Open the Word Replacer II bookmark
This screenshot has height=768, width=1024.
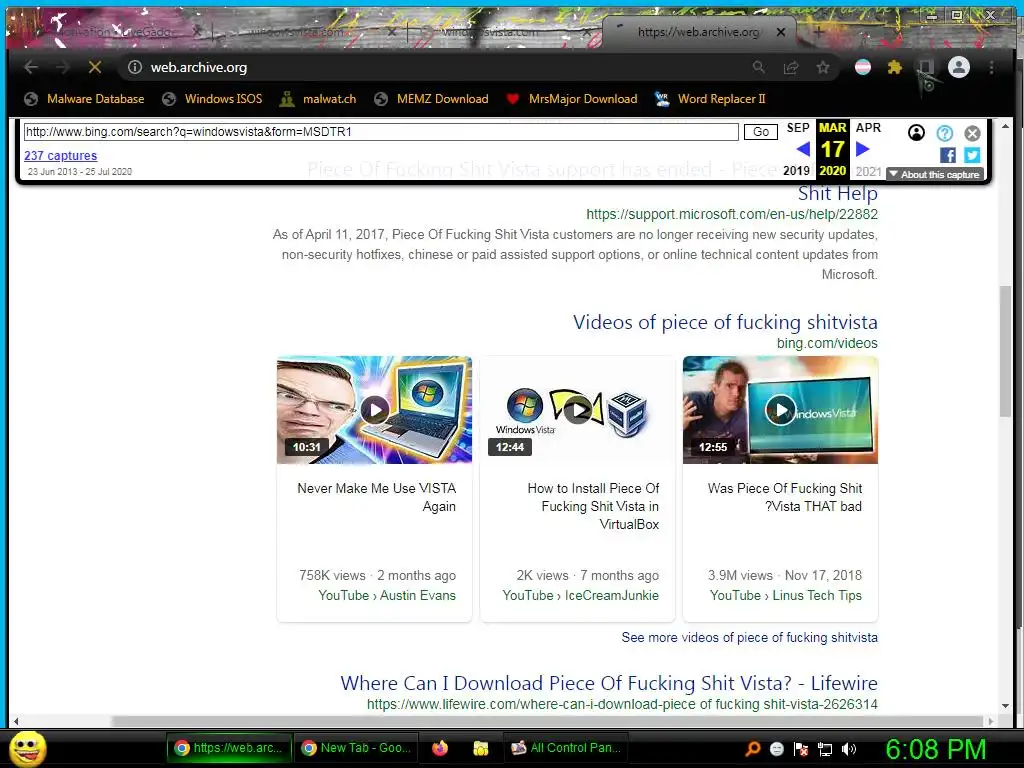[x=710, y=99]
